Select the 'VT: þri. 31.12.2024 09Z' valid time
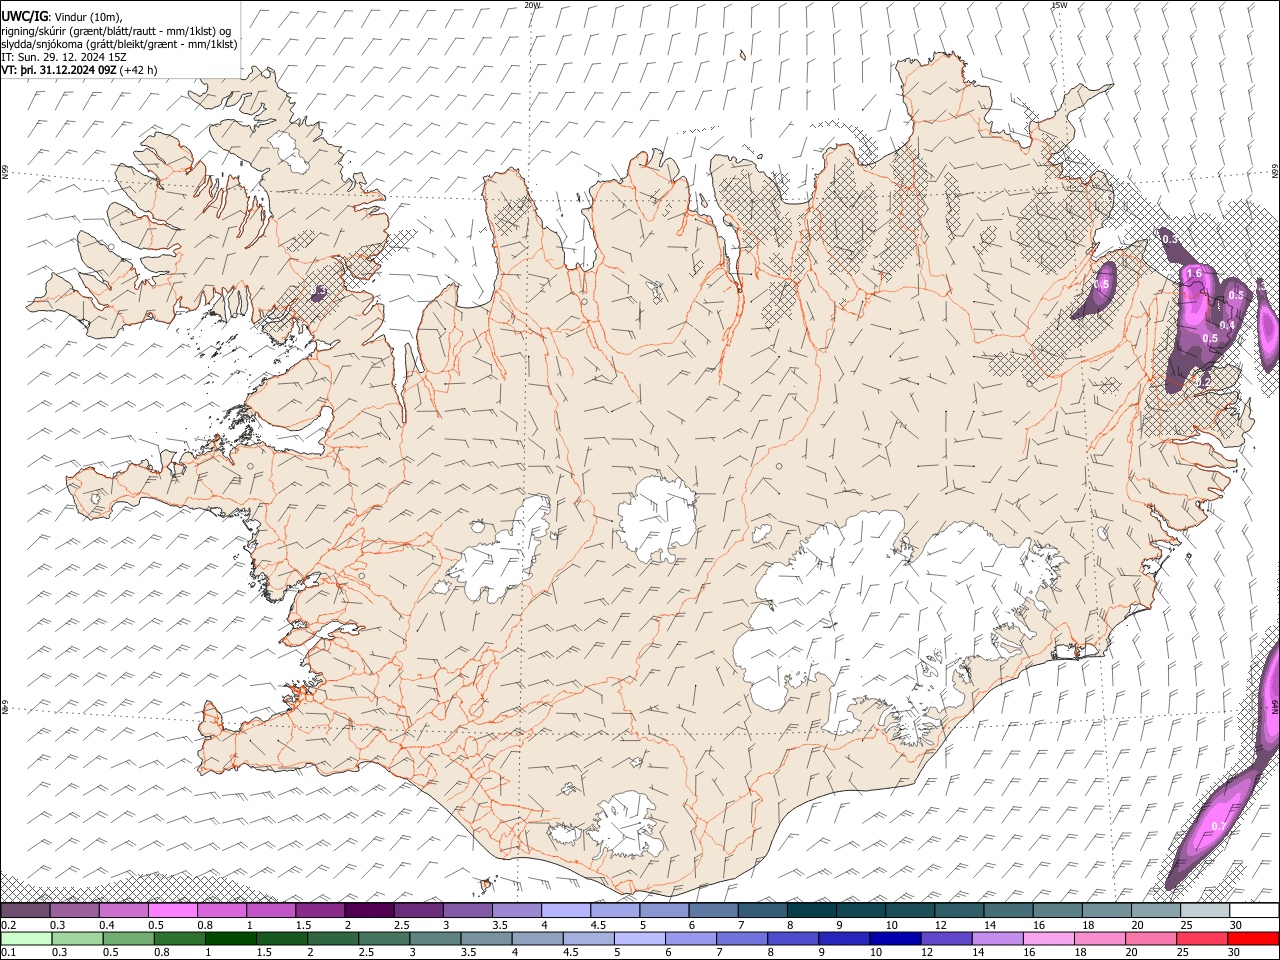 pos(58,70)
